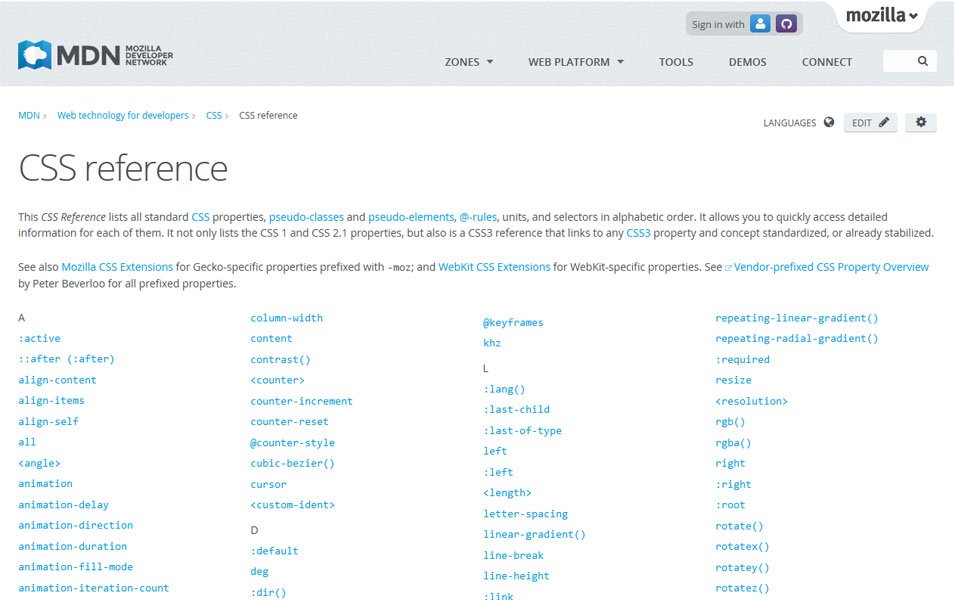Image resolution: width=954 pixels, height=600 pixels.
Task: Sign in with Persona account icon
Action: point(760,23)
